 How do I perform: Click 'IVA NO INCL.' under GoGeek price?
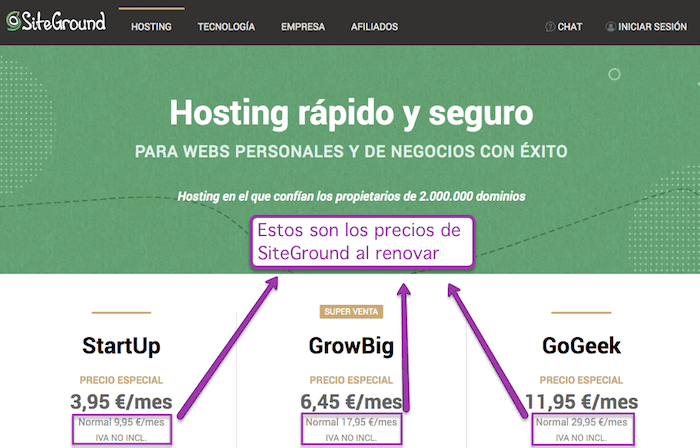581,438
